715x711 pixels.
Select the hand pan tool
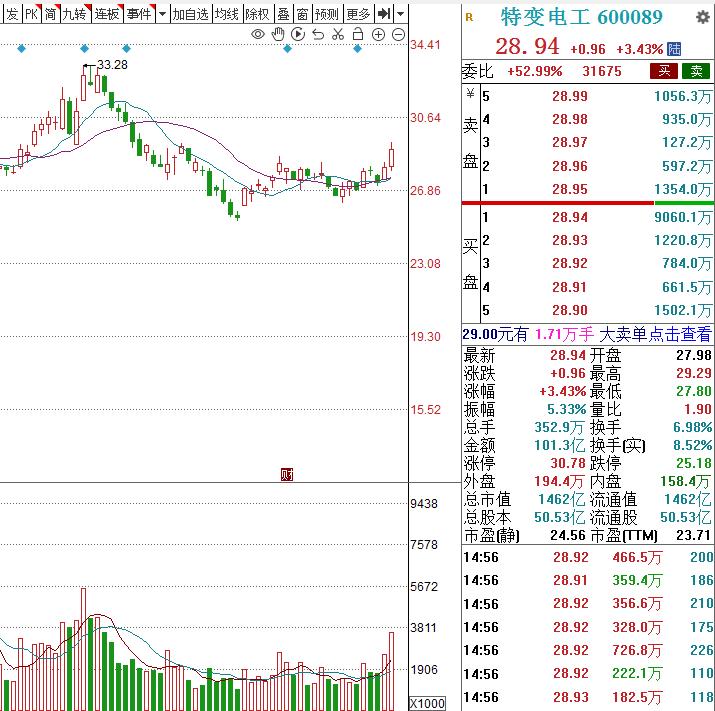[278, 34]
